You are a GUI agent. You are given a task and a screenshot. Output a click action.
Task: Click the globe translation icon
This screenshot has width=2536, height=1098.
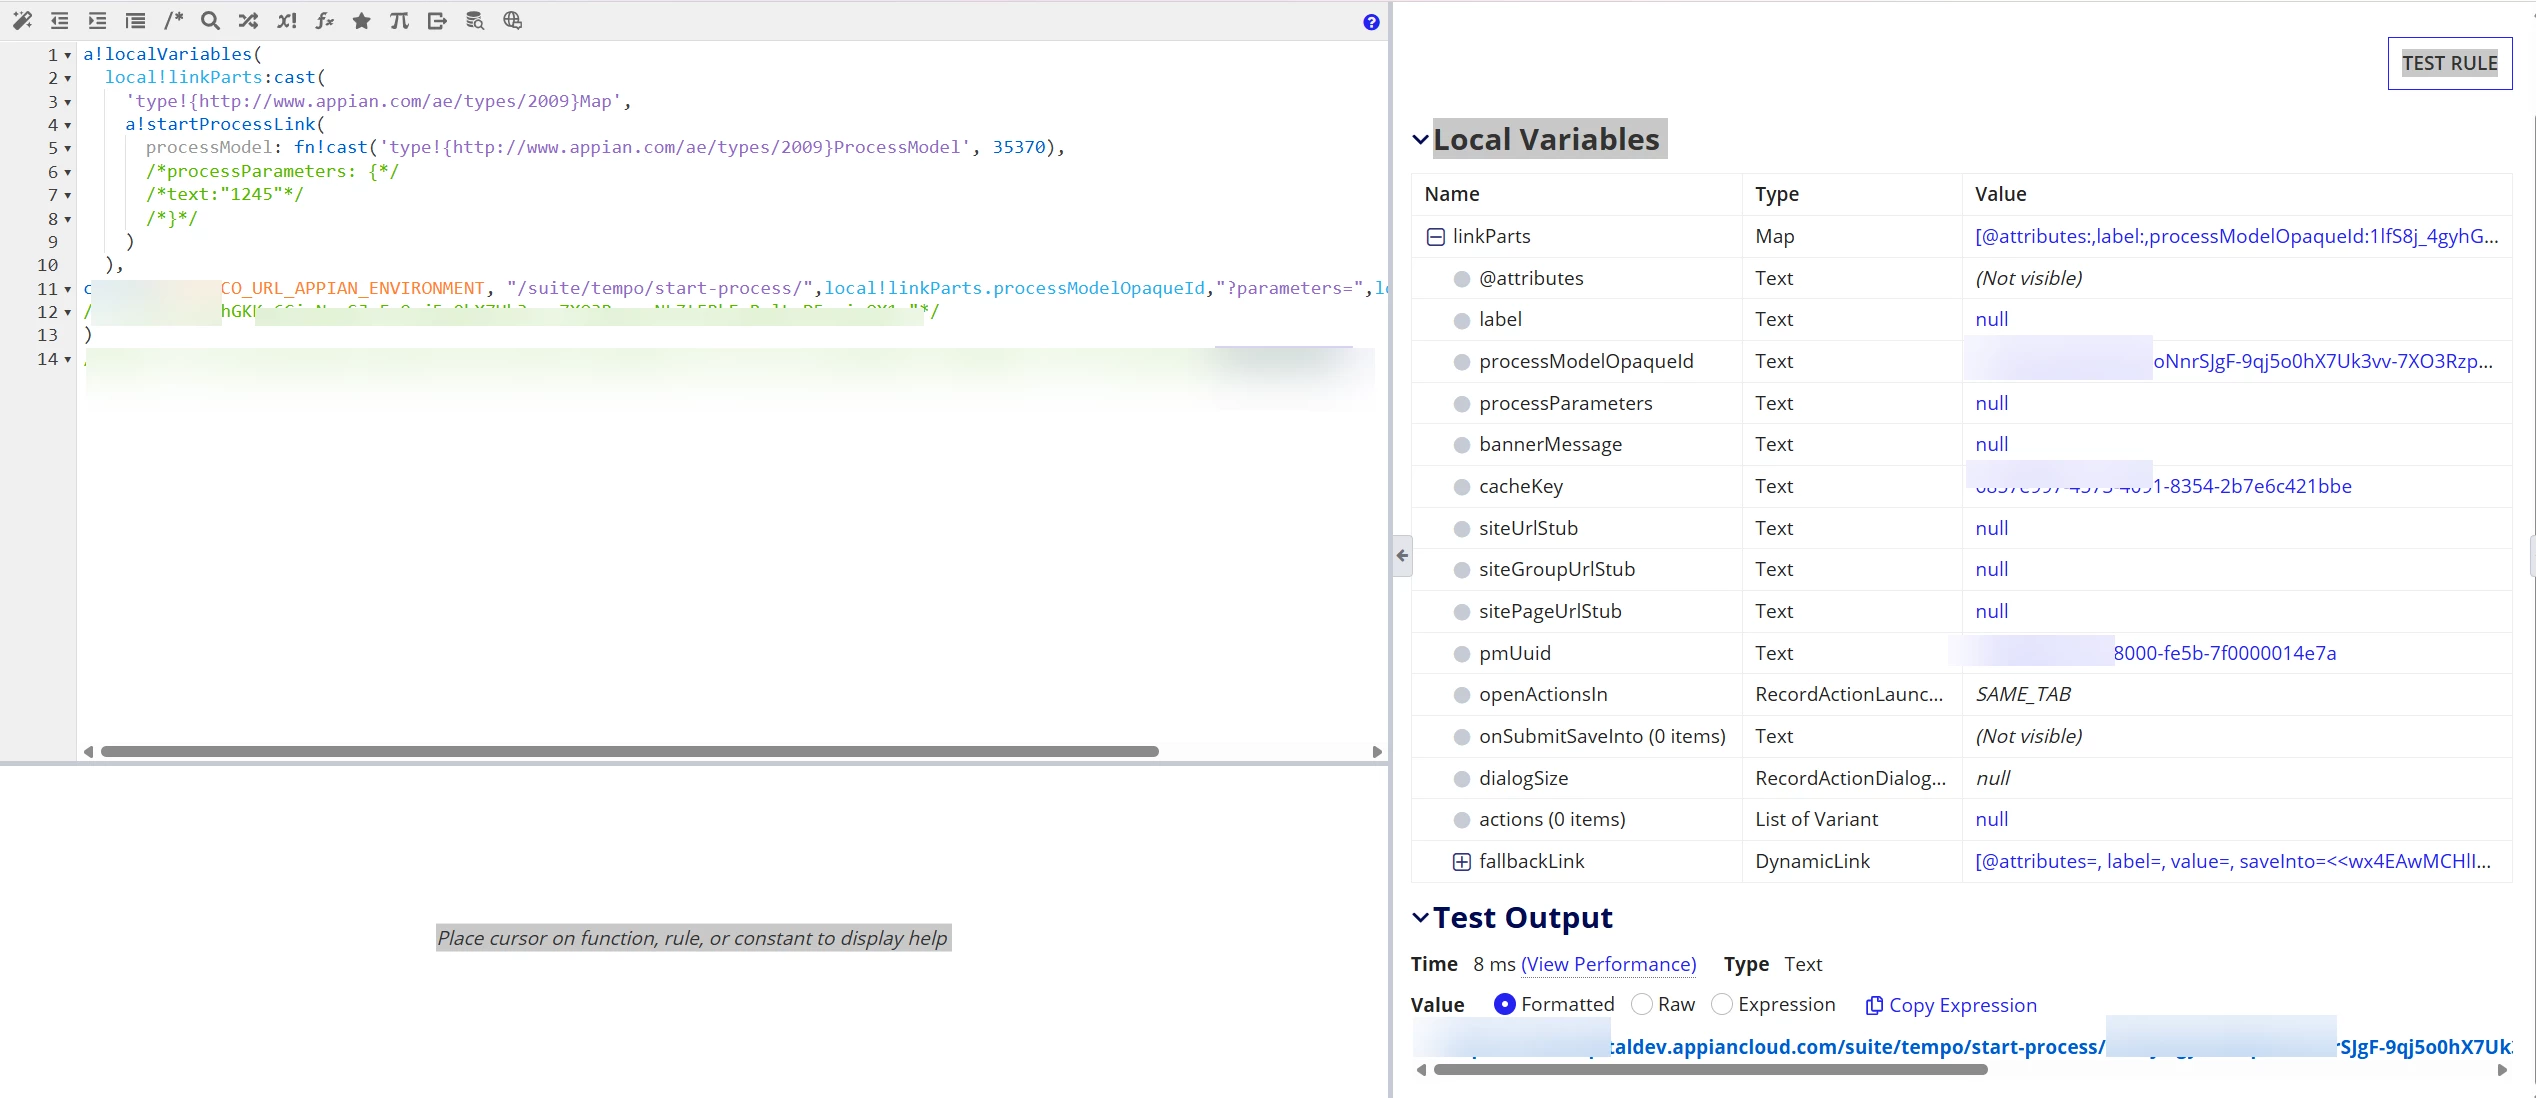[512, 20]
